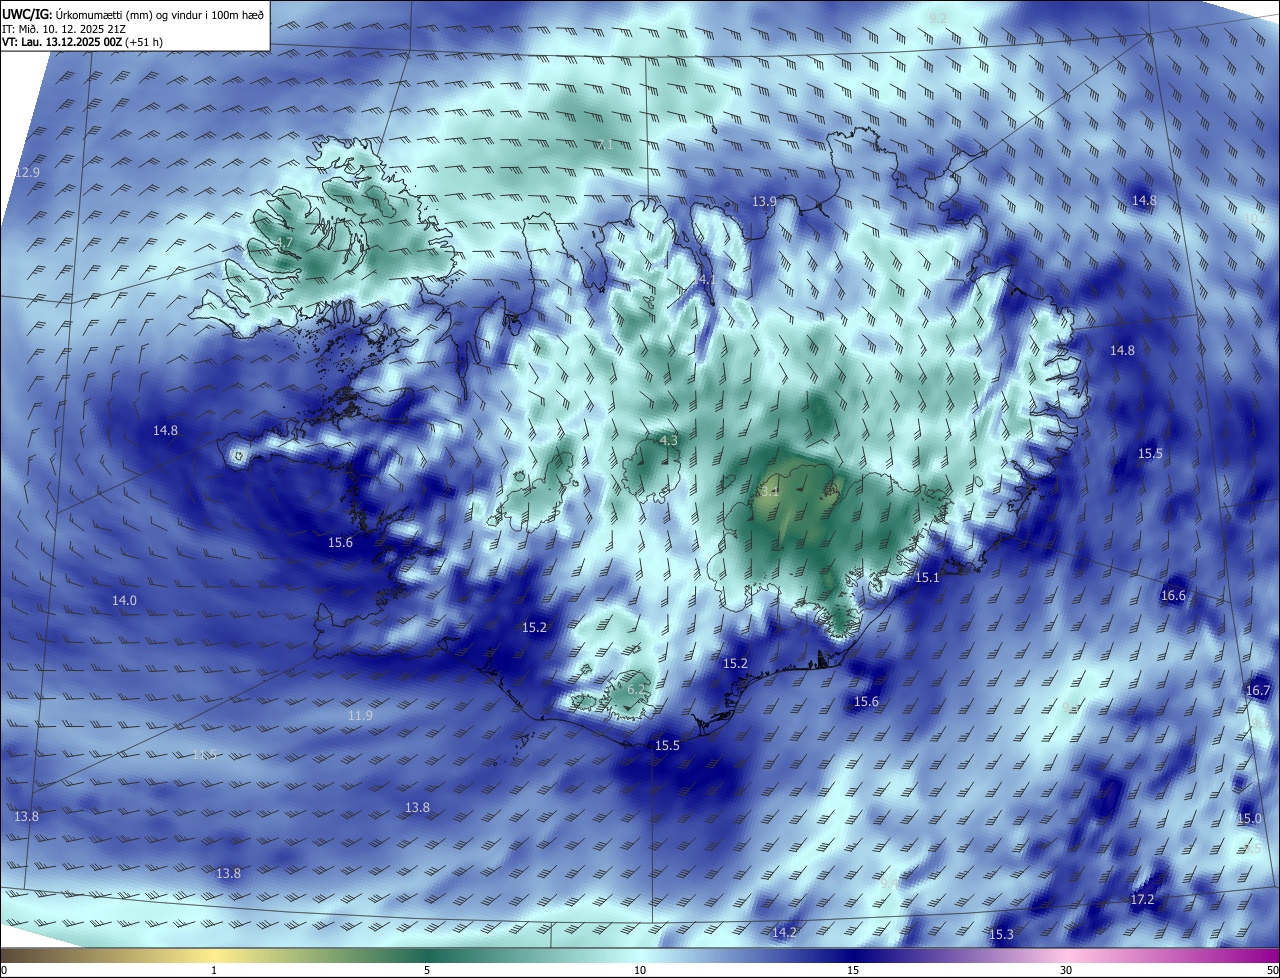
Task: Click the 9.2 value label
Action: [x=938, y=19]
